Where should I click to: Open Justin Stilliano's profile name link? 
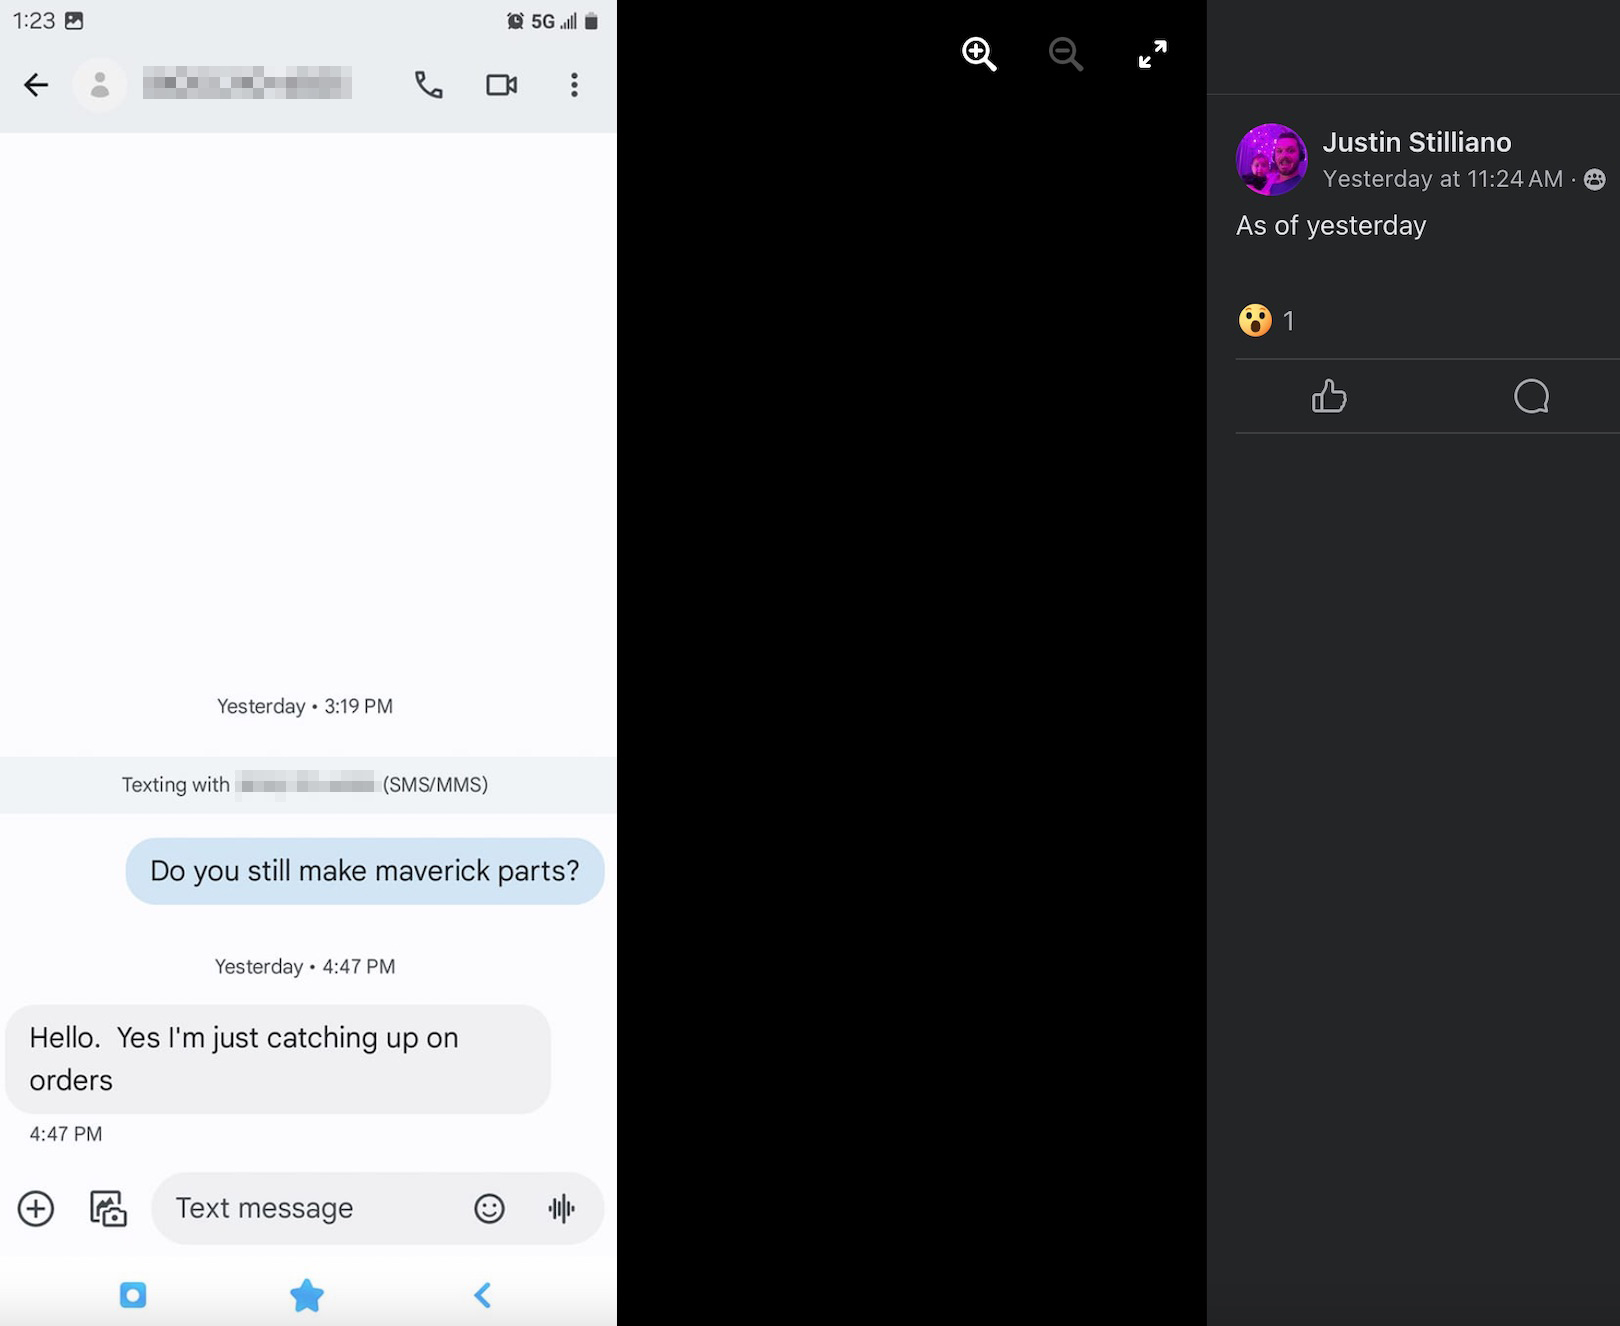[1416, 142]
